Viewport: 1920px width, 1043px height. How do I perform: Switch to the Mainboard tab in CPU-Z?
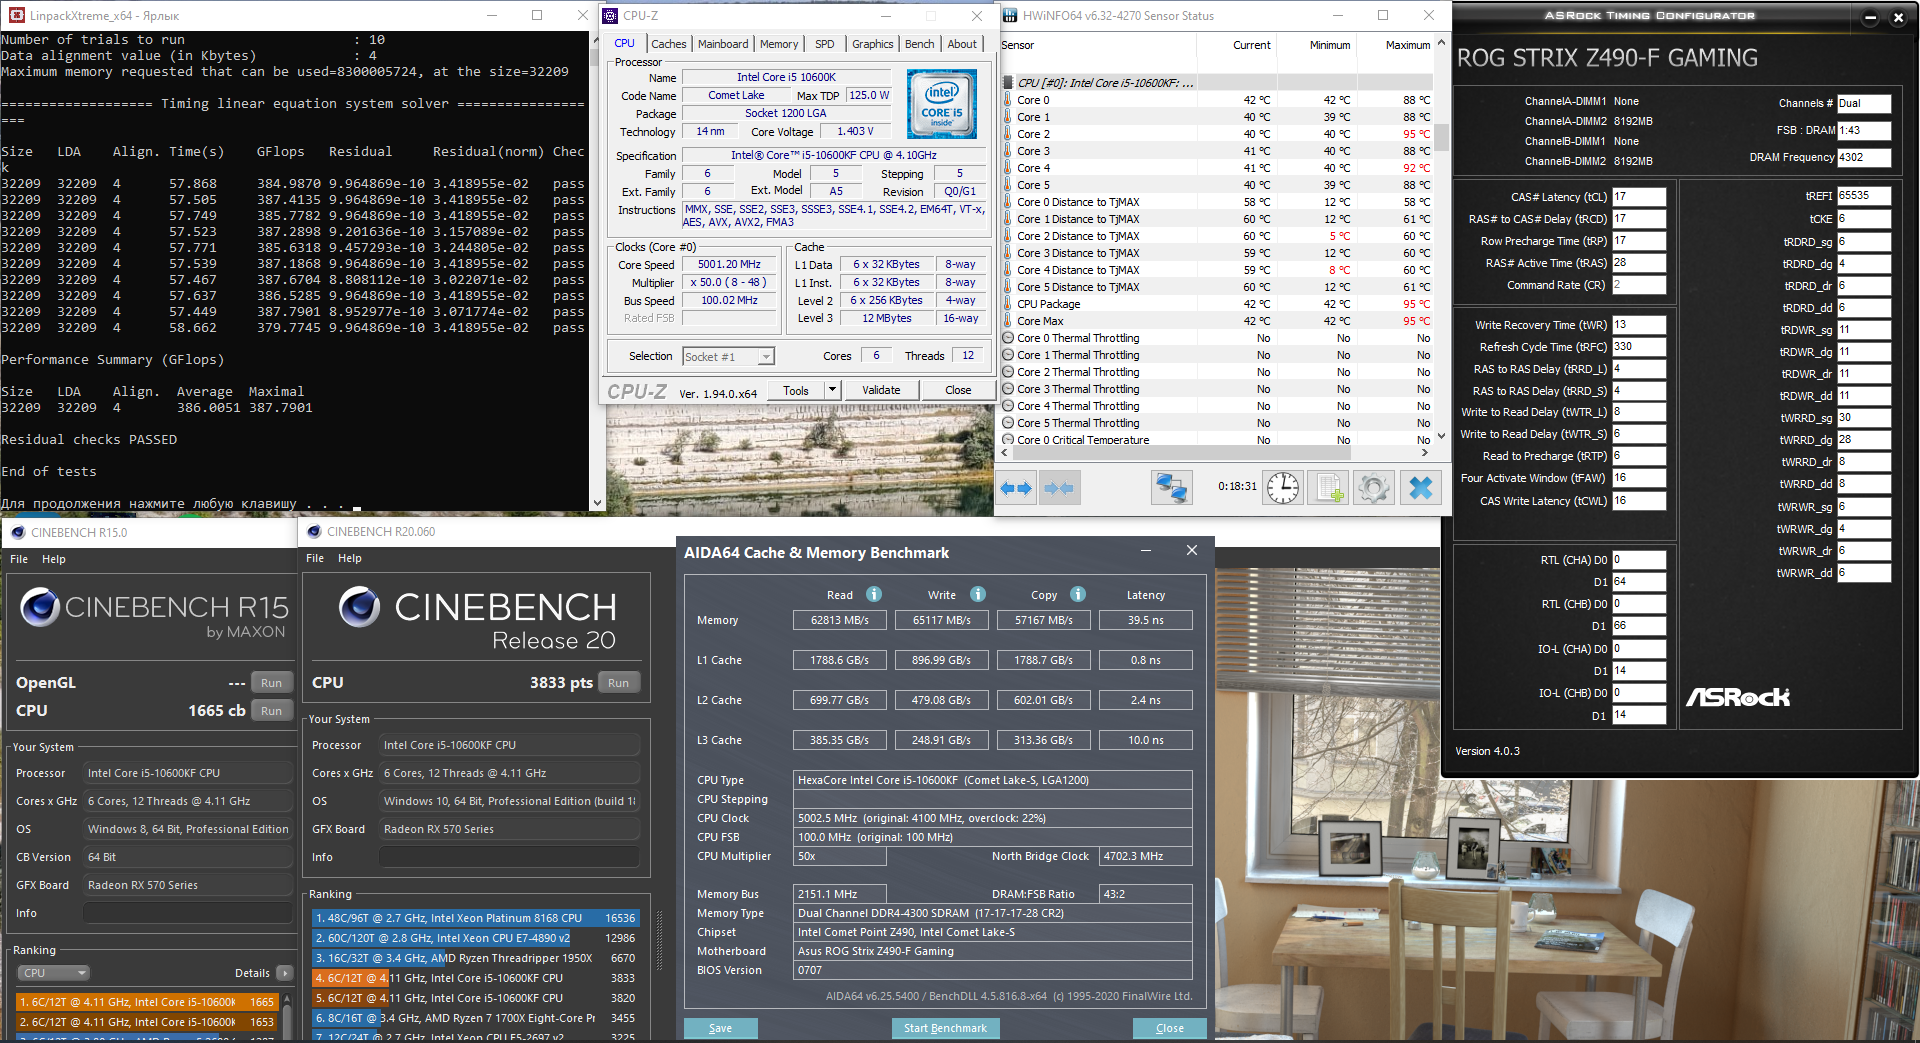(x=723, y=44)
